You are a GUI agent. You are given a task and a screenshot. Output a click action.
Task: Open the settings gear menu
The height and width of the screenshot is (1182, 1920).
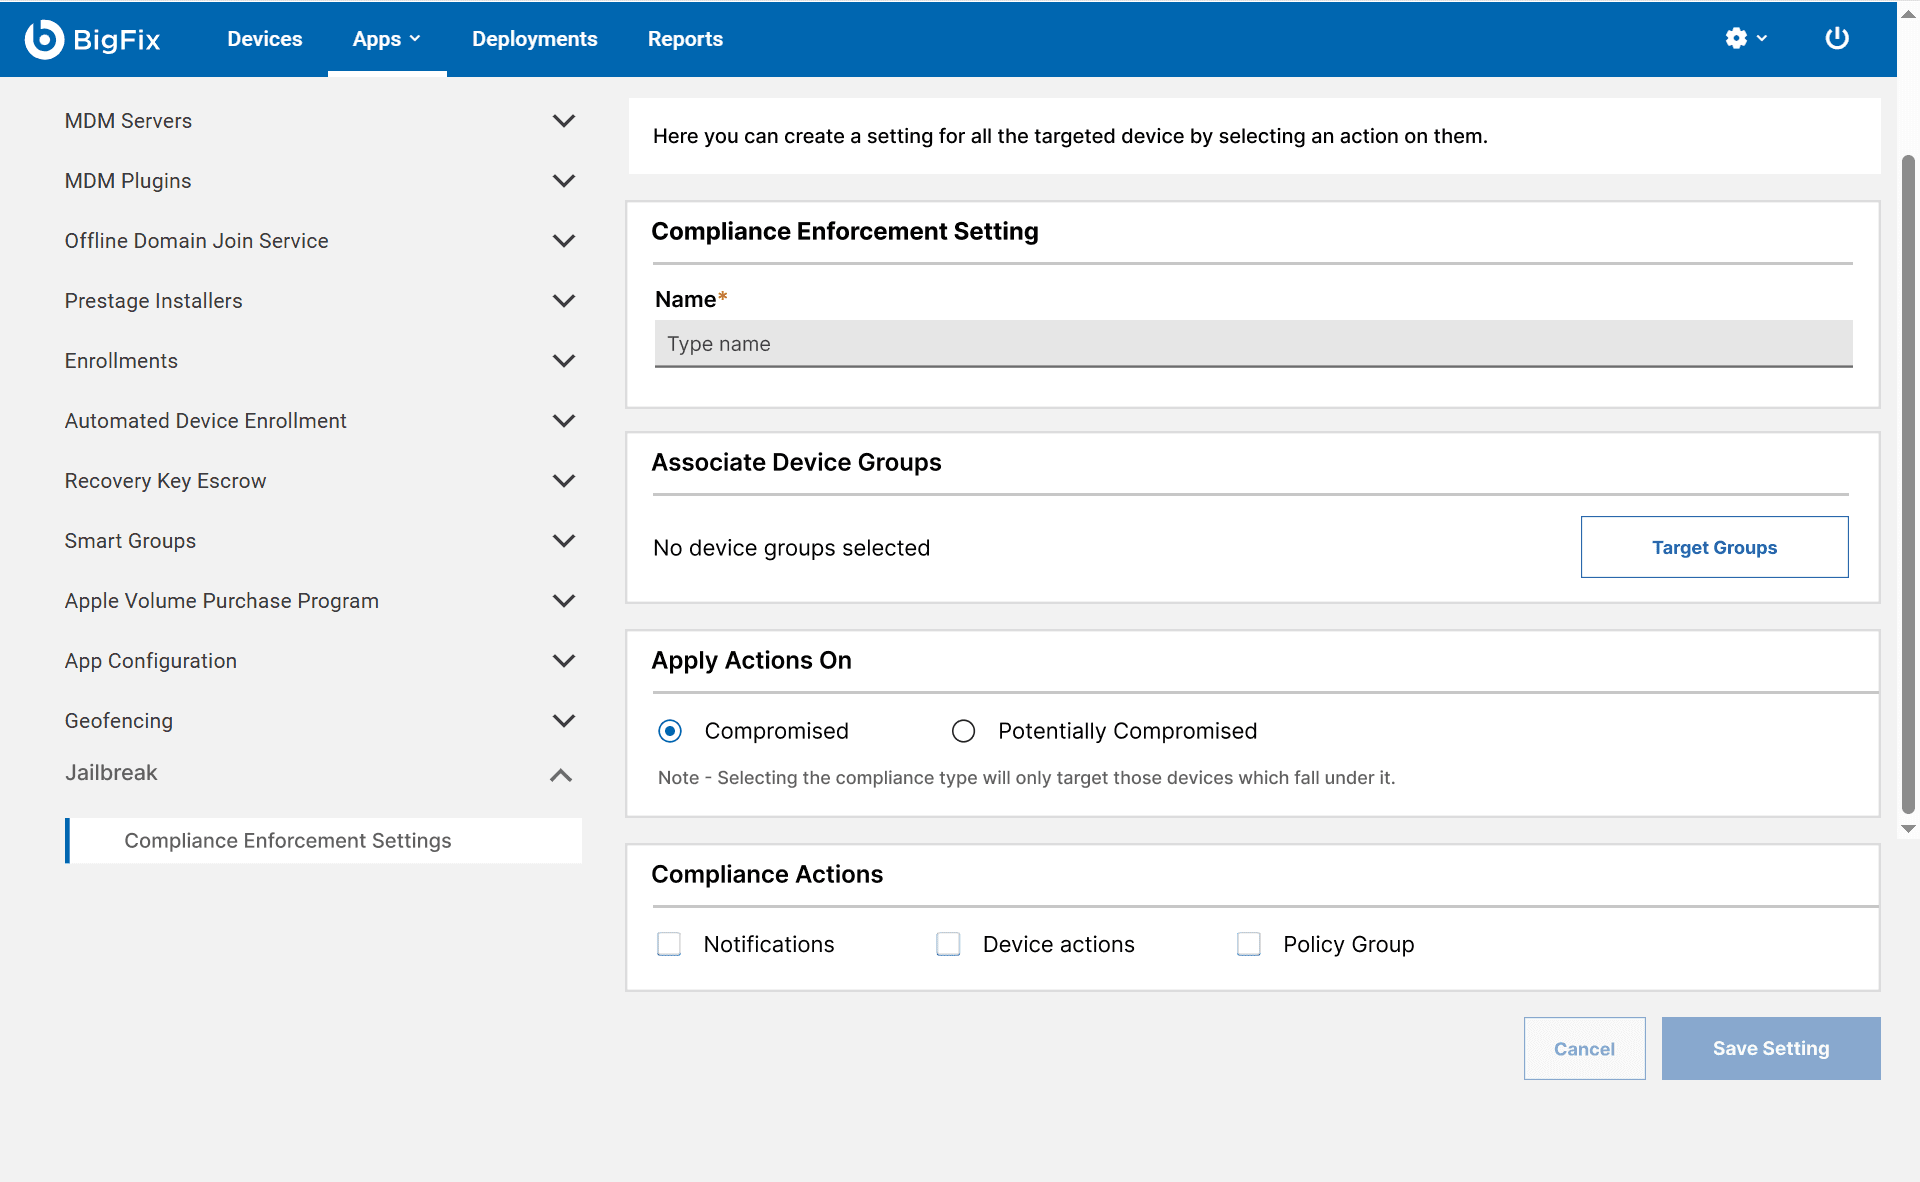pyautogui.click(x=1746, y=38)
